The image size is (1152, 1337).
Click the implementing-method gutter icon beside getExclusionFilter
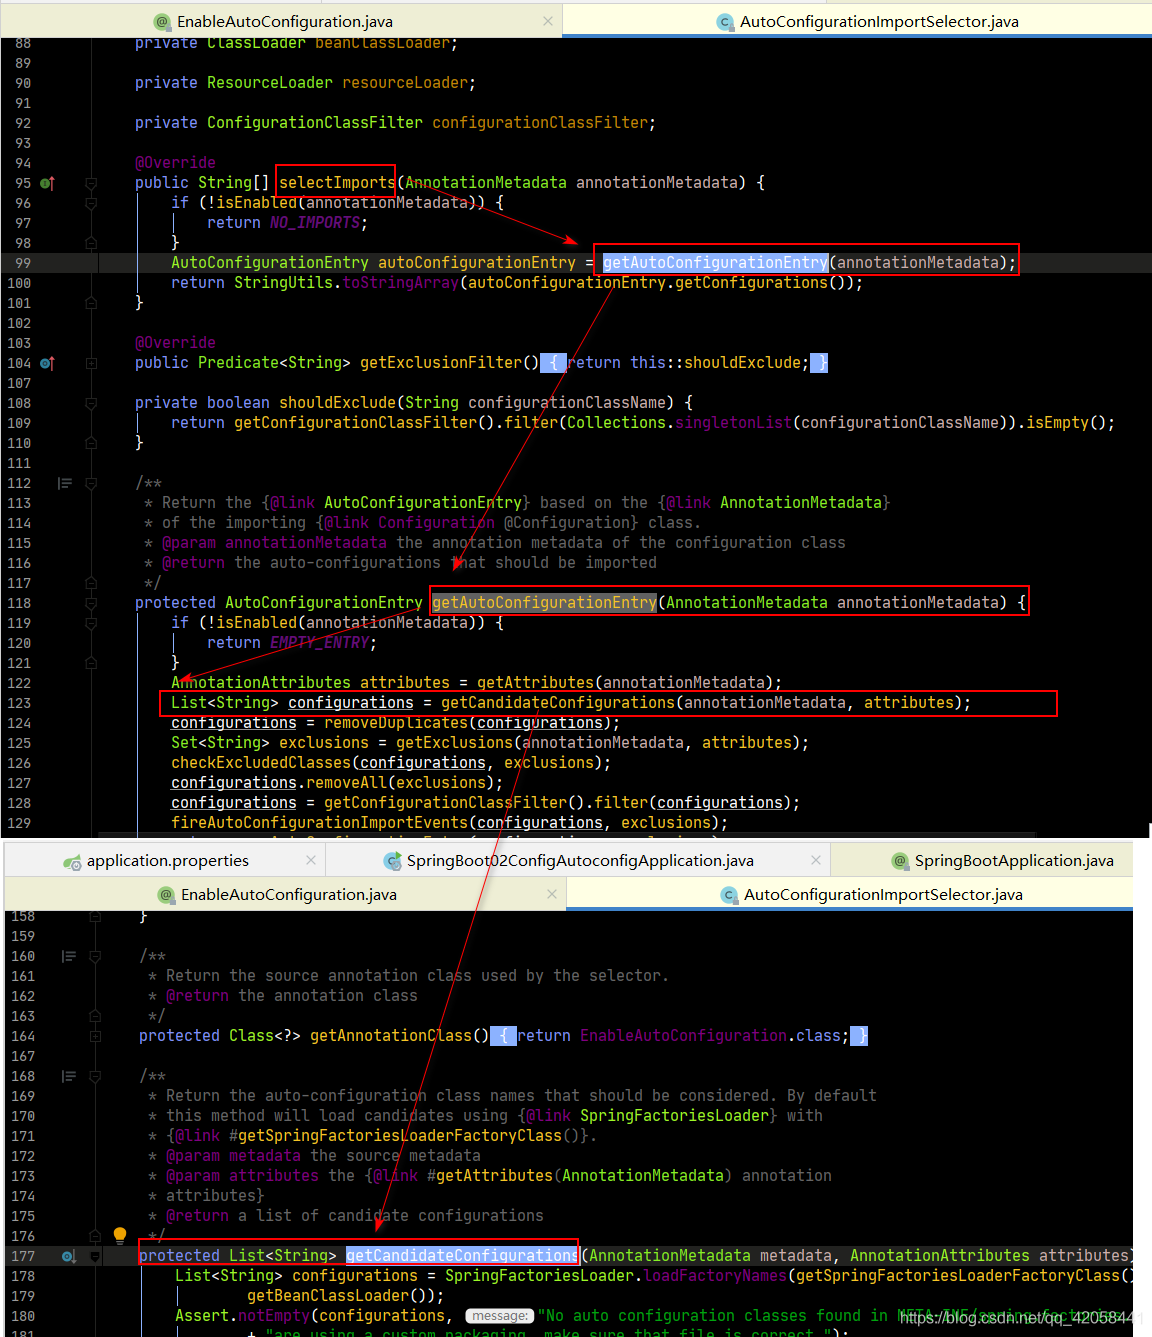[x=46, y=363]
